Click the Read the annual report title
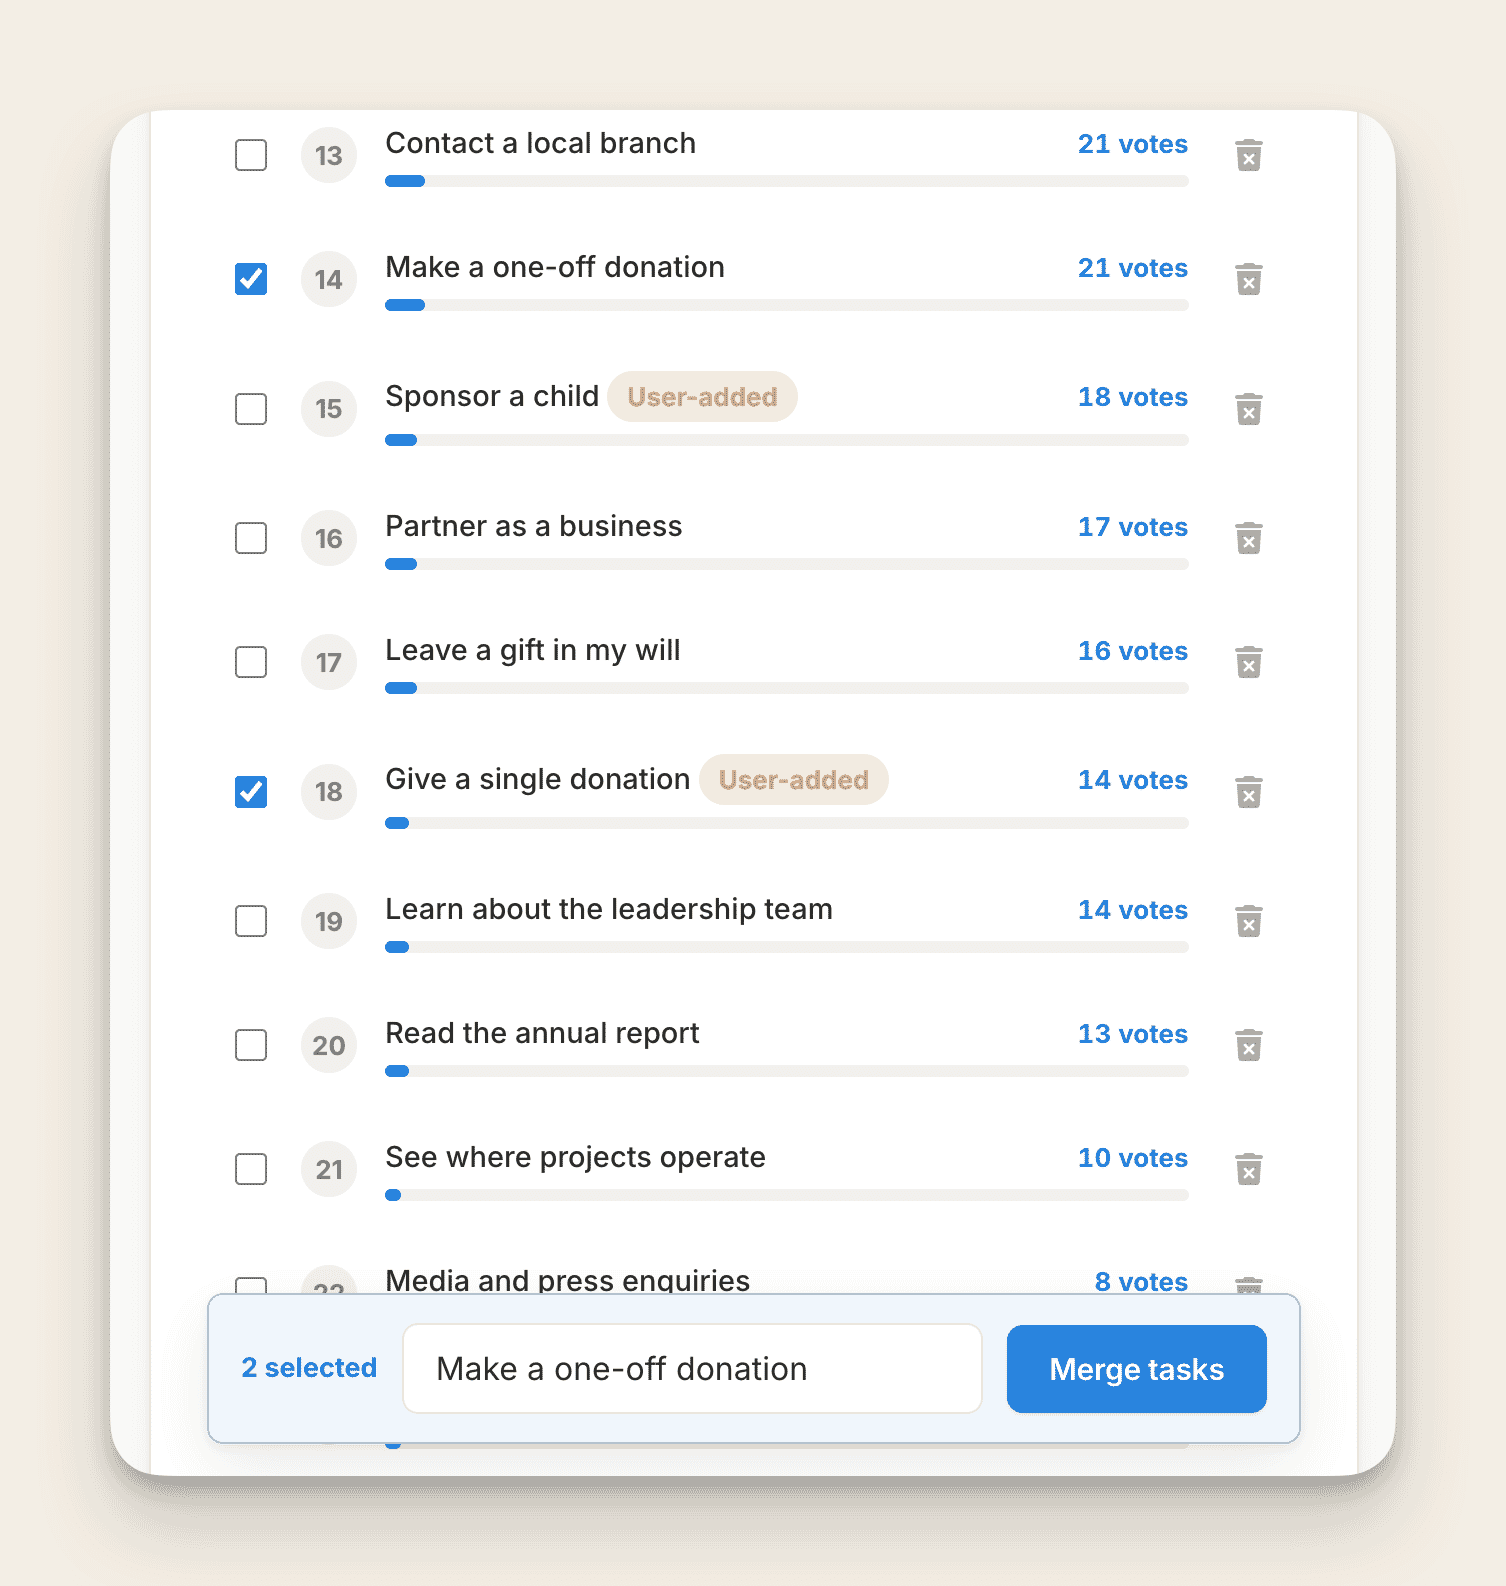 (x=542, y=1034)
